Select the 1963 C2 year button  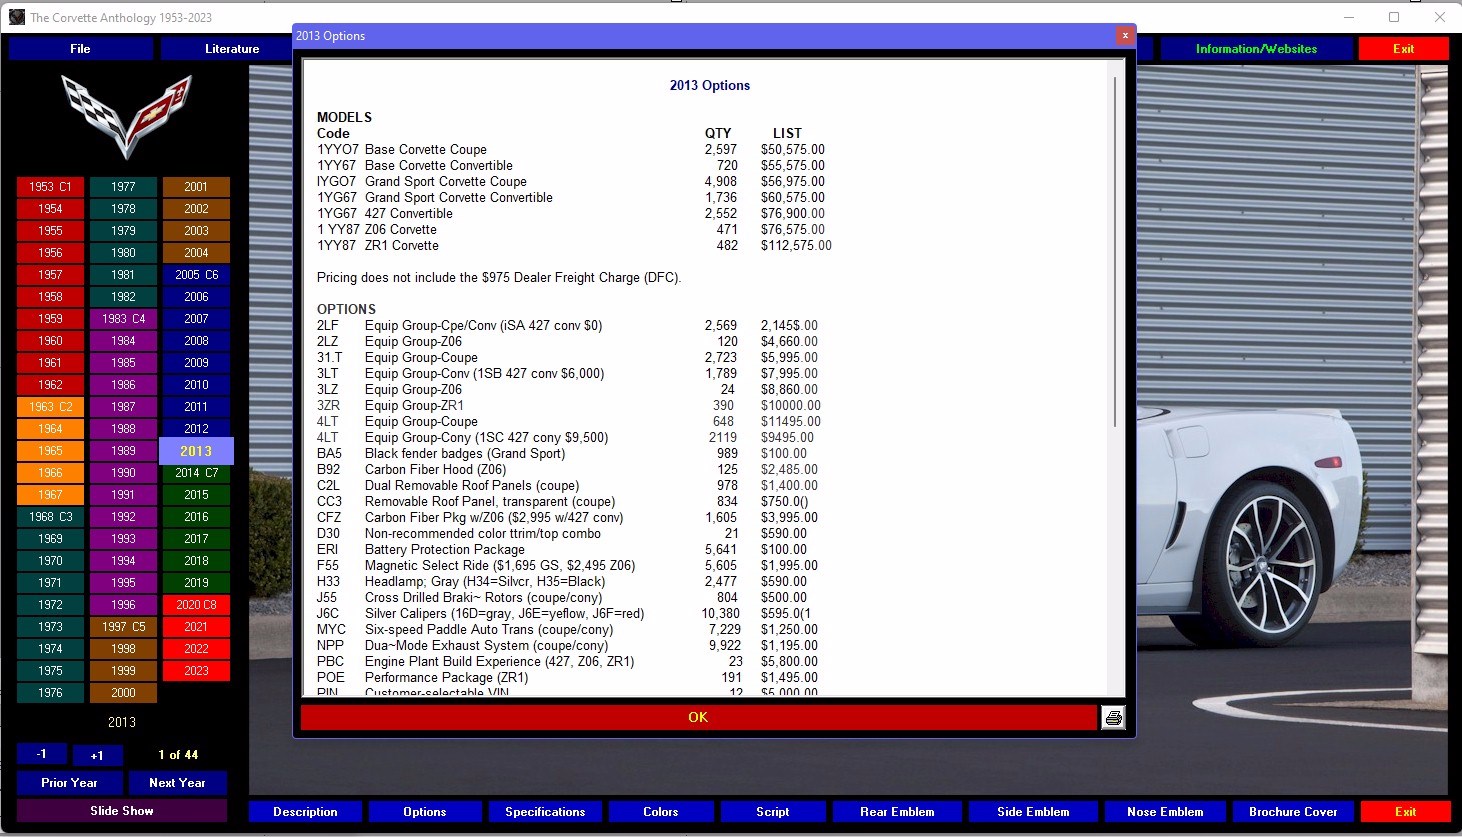(x=50, y=407)
